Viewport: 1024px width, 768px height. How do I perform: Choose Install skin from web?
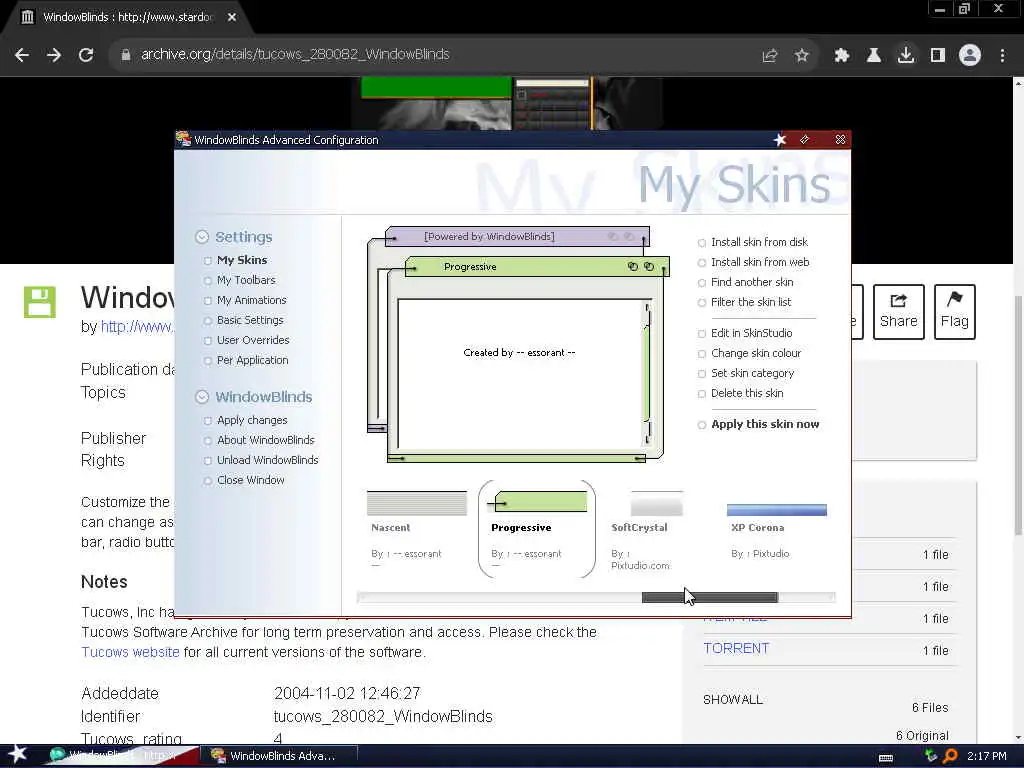coord(760,263)
